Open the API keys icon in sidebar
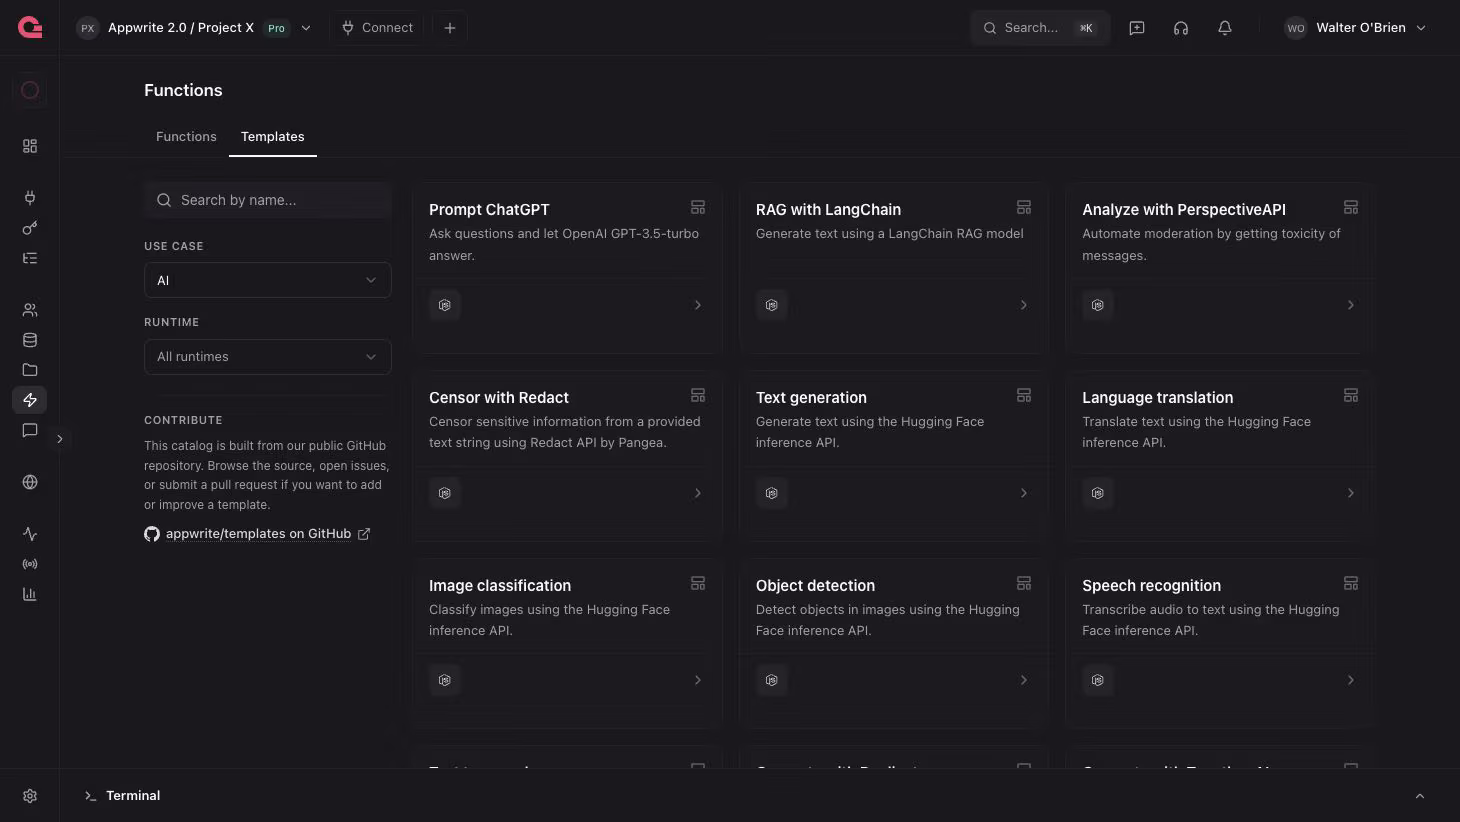This screenshot has height=822, width=1460. point(30,228)
